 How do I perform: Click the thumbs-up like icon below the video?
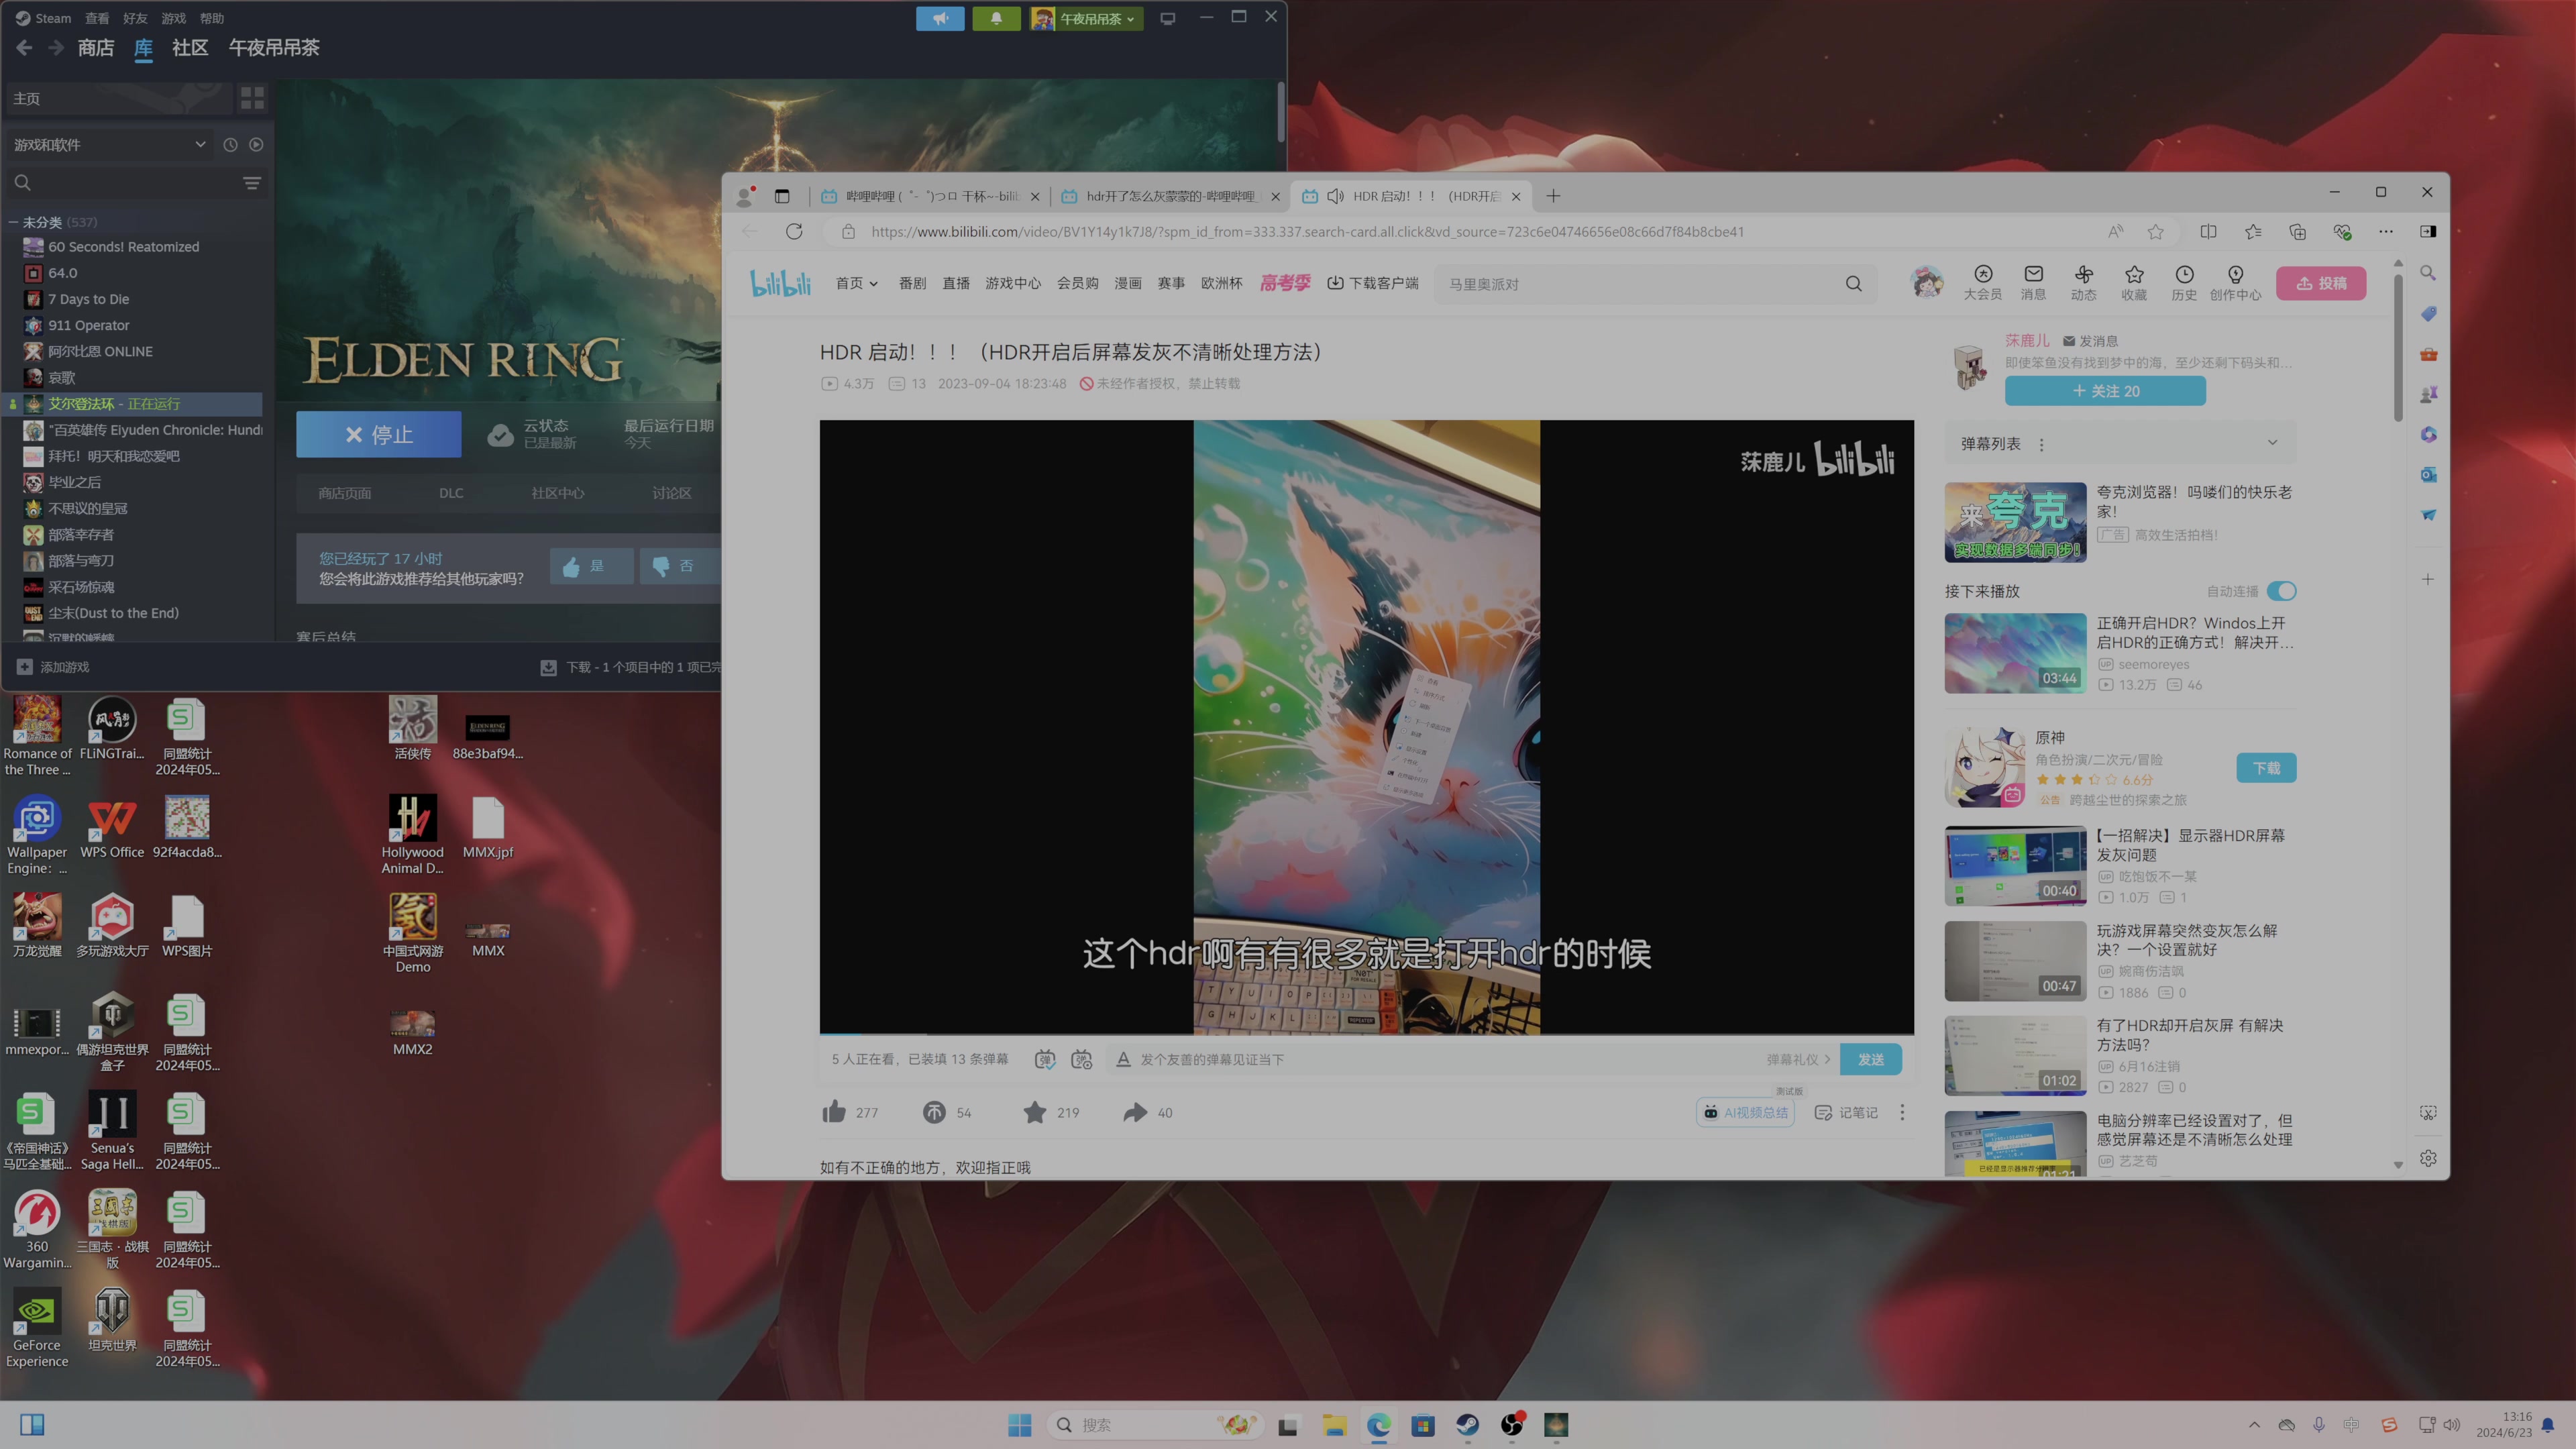[x=834, y=1112]
